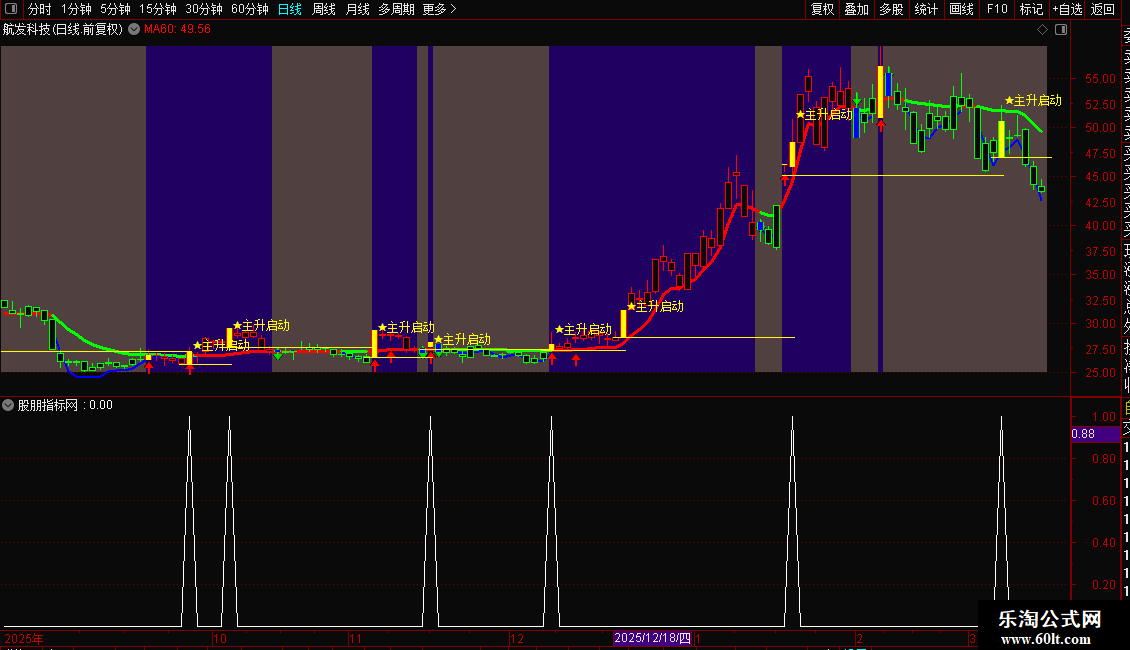Screen dimensions: 1130x650
Task: Click the 返回 back button
Action: coord(1103,9)
